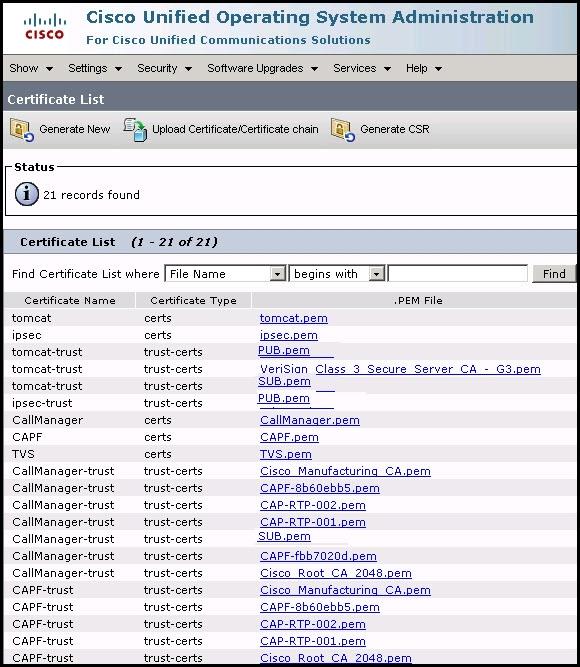This screenshot has height=667, width=580.
Task: Open the TVS.pem link
Action: [x=286, y=454]
